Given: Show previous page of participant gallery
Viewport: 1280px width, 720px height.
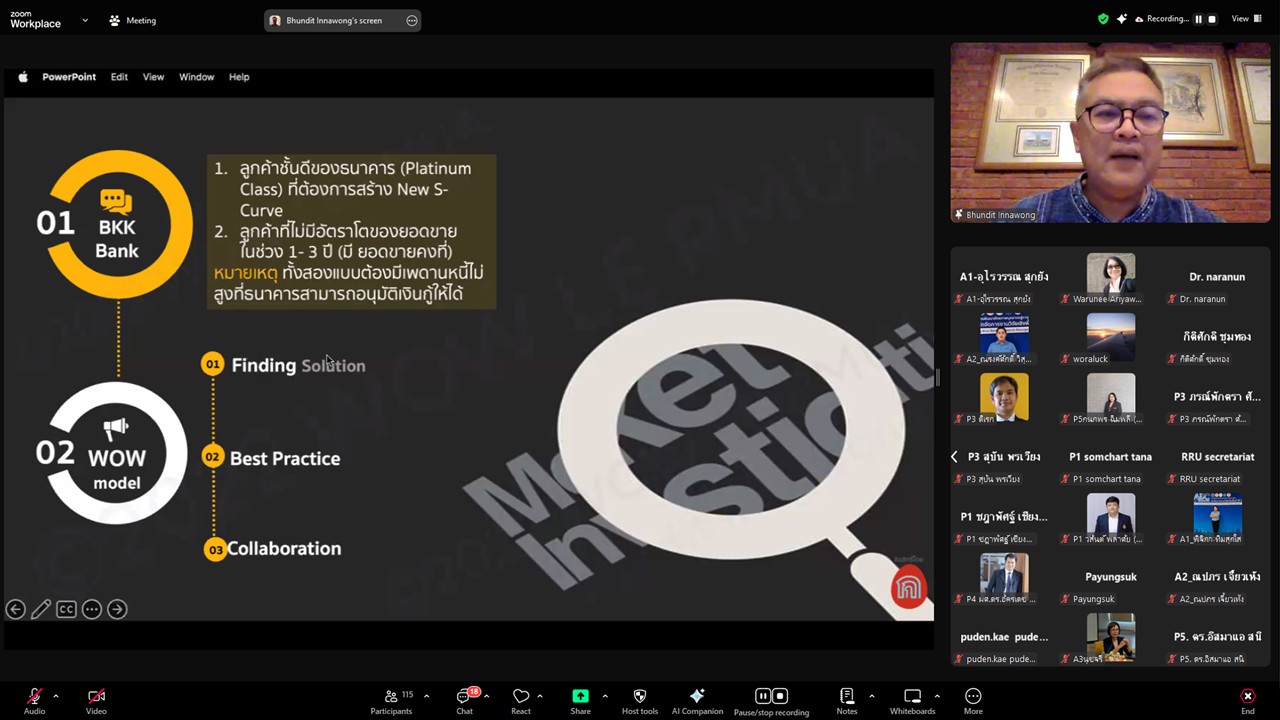Looking at the screenshot, I should click(954, 457).
